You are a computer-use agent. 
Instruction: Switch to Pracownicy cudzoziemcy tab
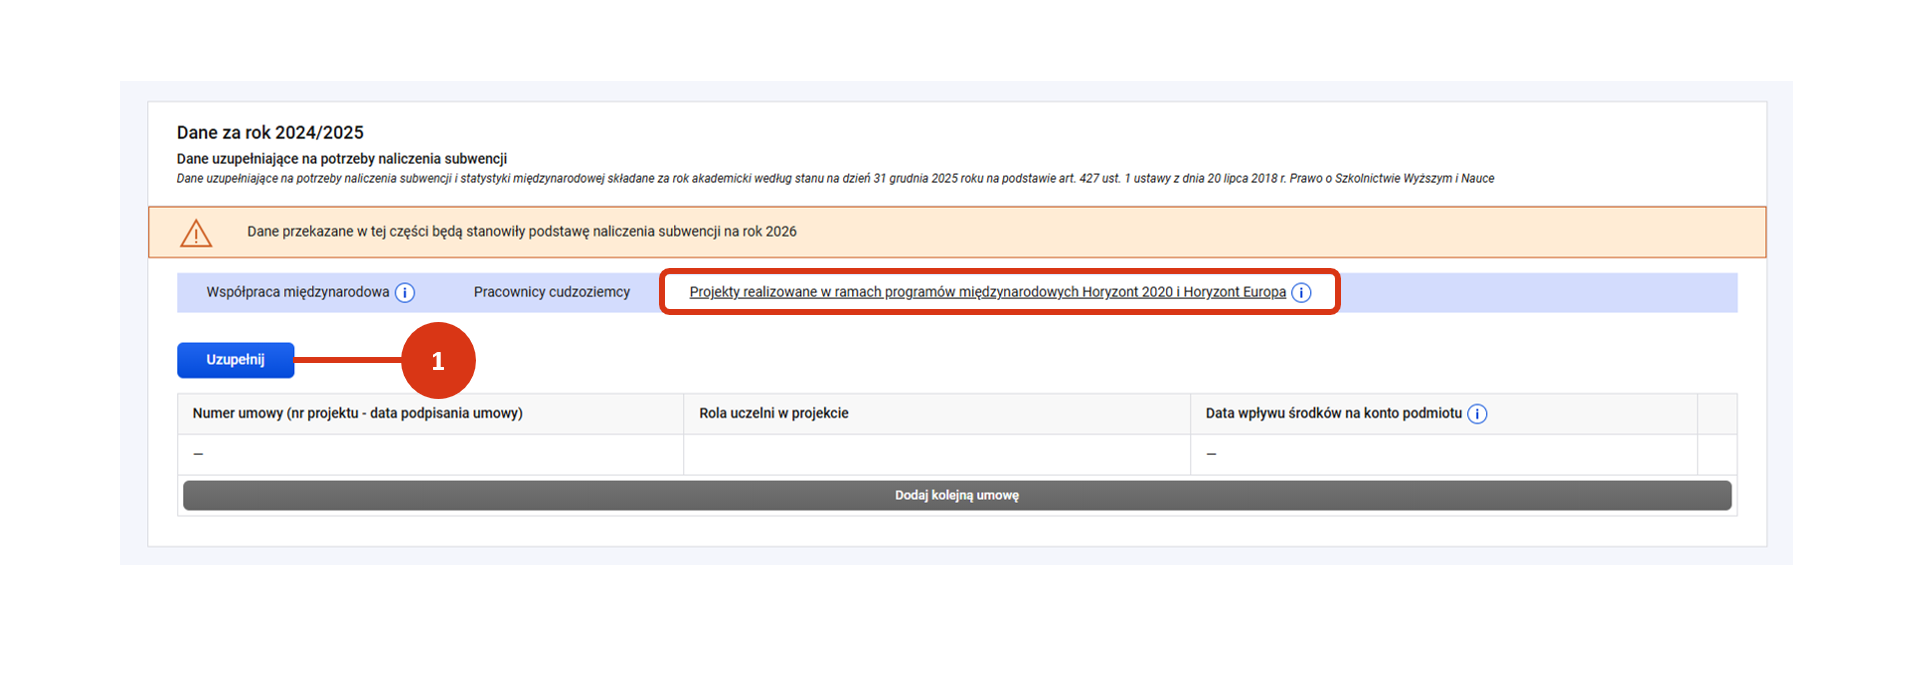click(551, 292)
